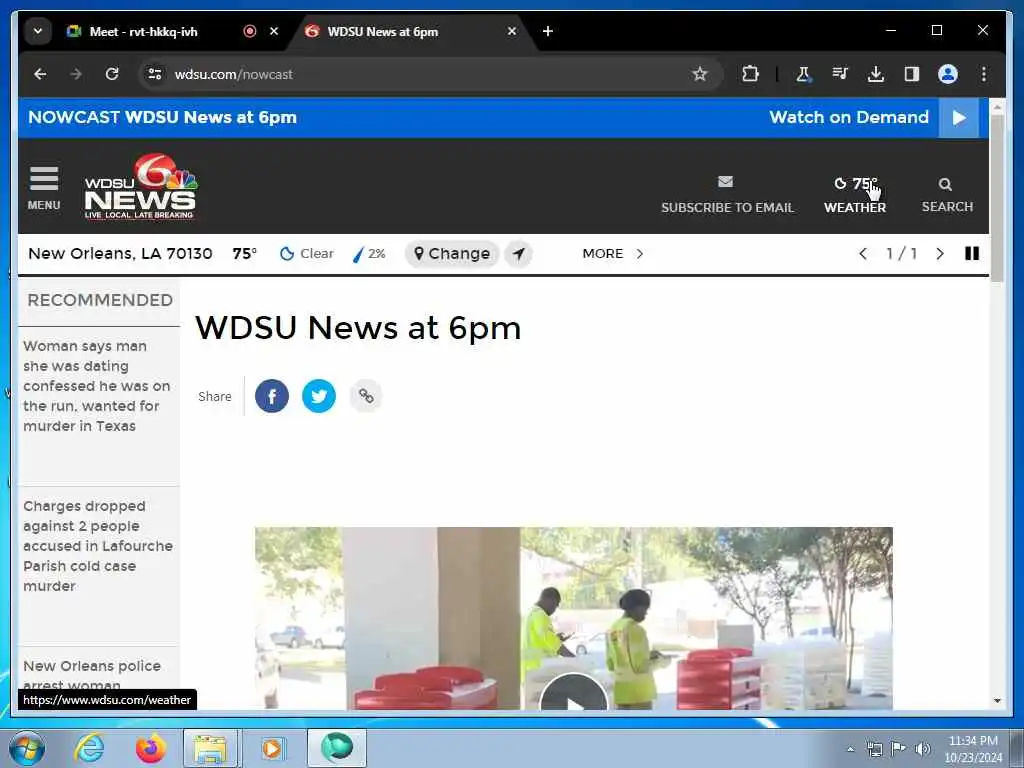Image resolution: width=1024 pixels, height=768 pixels.
Task: Close the WDSU News at 6pm tab
Action: (x=512, y=31)
